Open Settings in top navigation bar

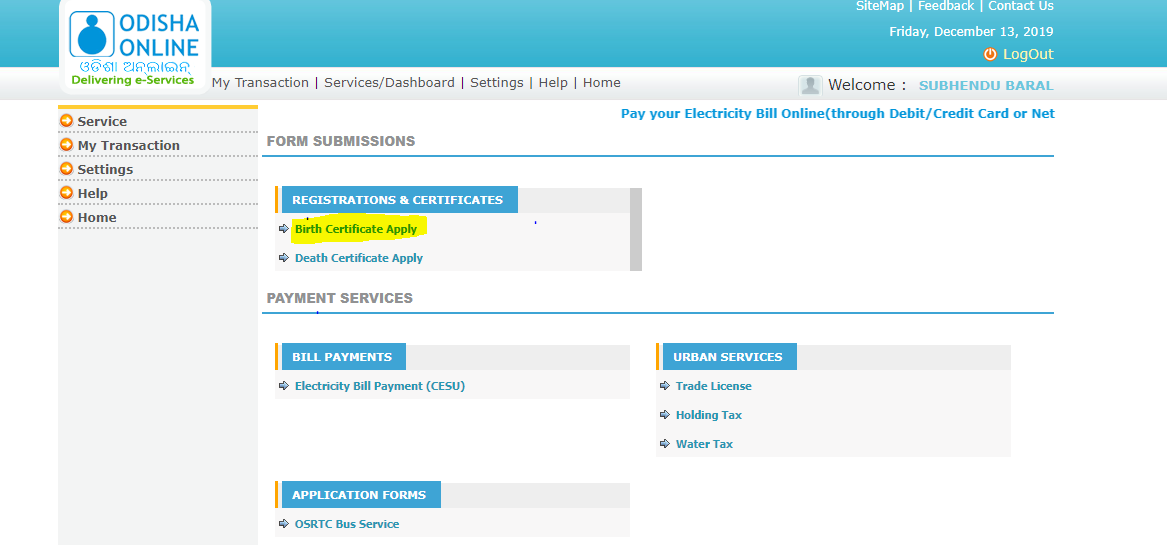(x=496, y=83)
